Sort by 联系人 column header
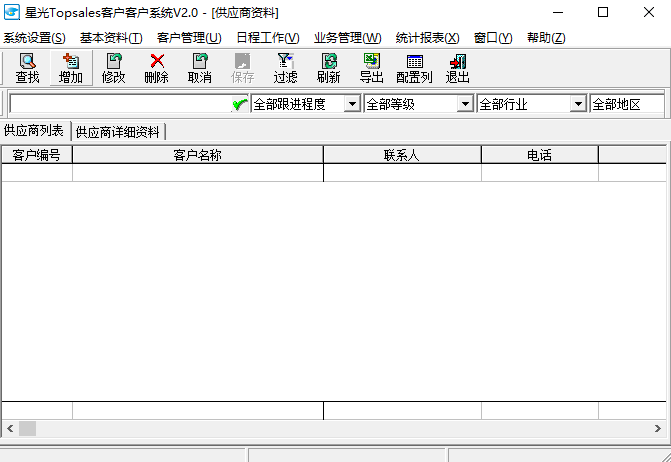671x462 pixels. [x=402, y=155]
